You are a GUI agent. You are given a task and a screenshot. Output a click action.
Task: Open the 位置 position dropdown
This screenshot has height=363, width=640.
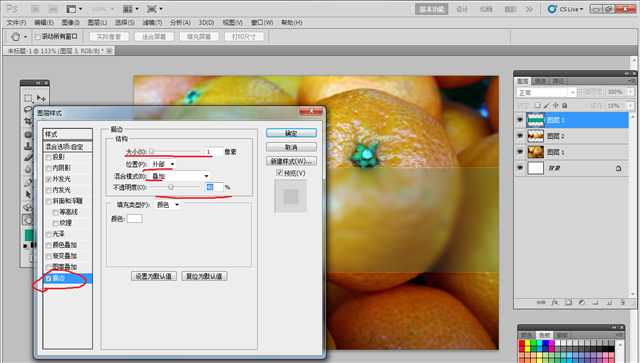(162, 164)
